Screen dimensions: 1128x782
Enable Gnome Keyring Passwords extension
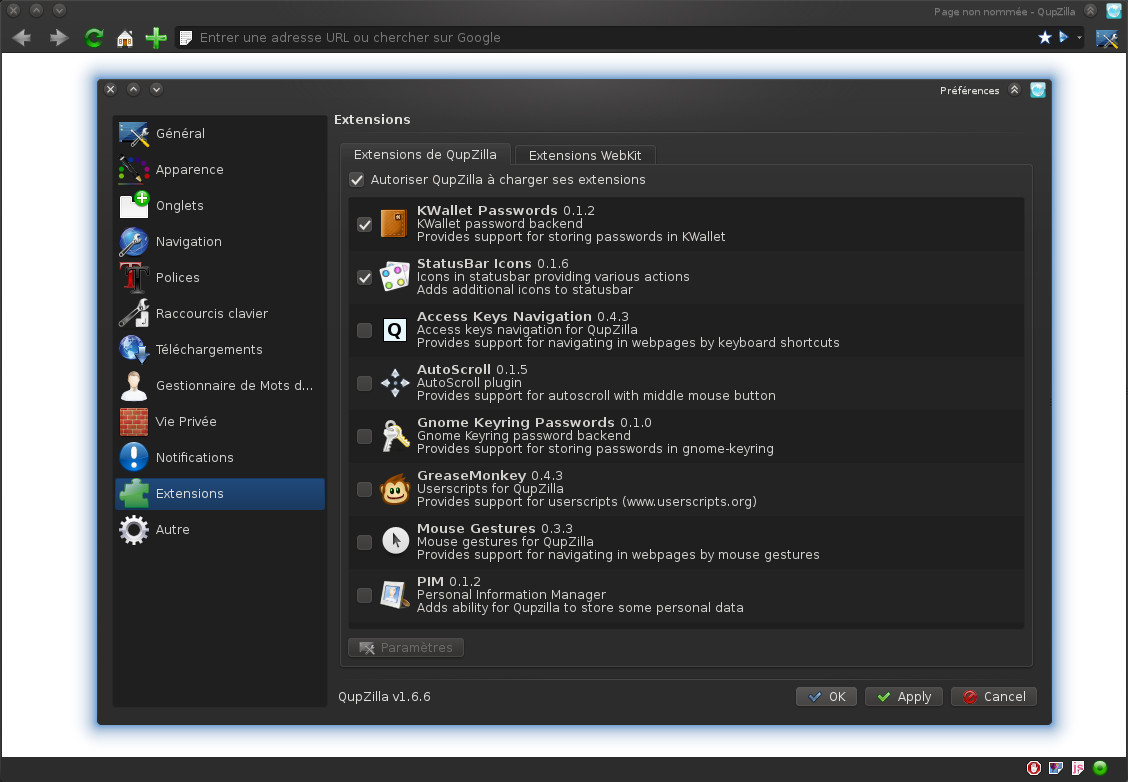tap(365, 437)
